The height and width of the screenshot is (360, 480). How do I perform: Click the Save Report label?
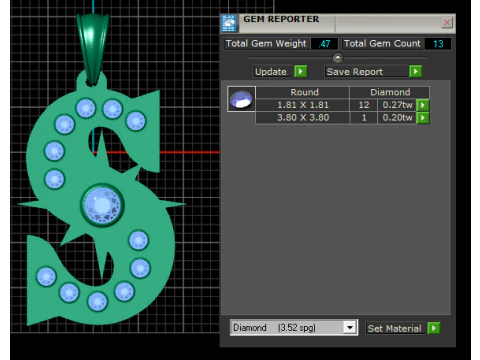(x=366, y=72)
